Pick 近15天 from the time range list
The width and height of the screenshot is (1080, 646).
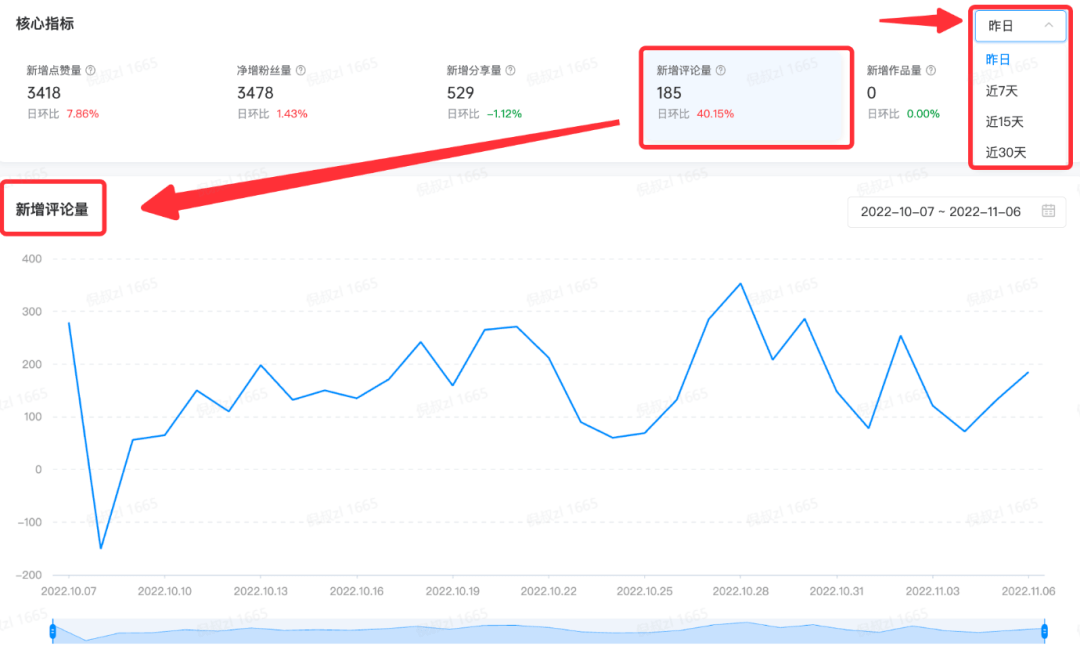1006,122
